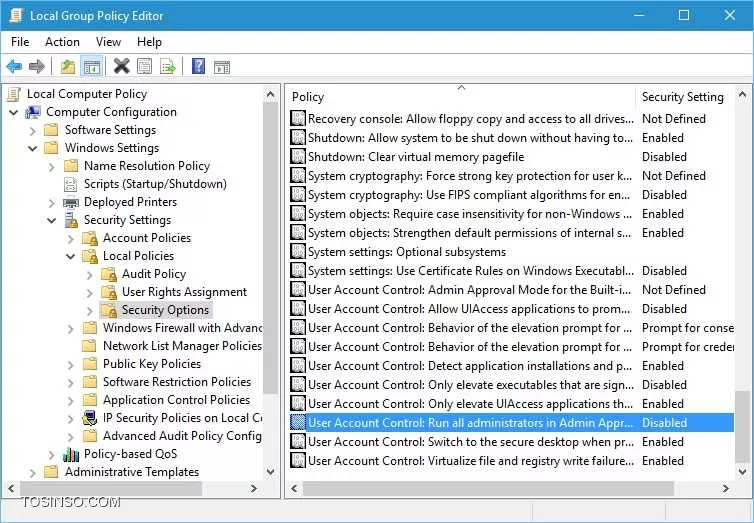The image size is (754, 523).
Task: Open Properties via toolbar icon
Action: 145,66
